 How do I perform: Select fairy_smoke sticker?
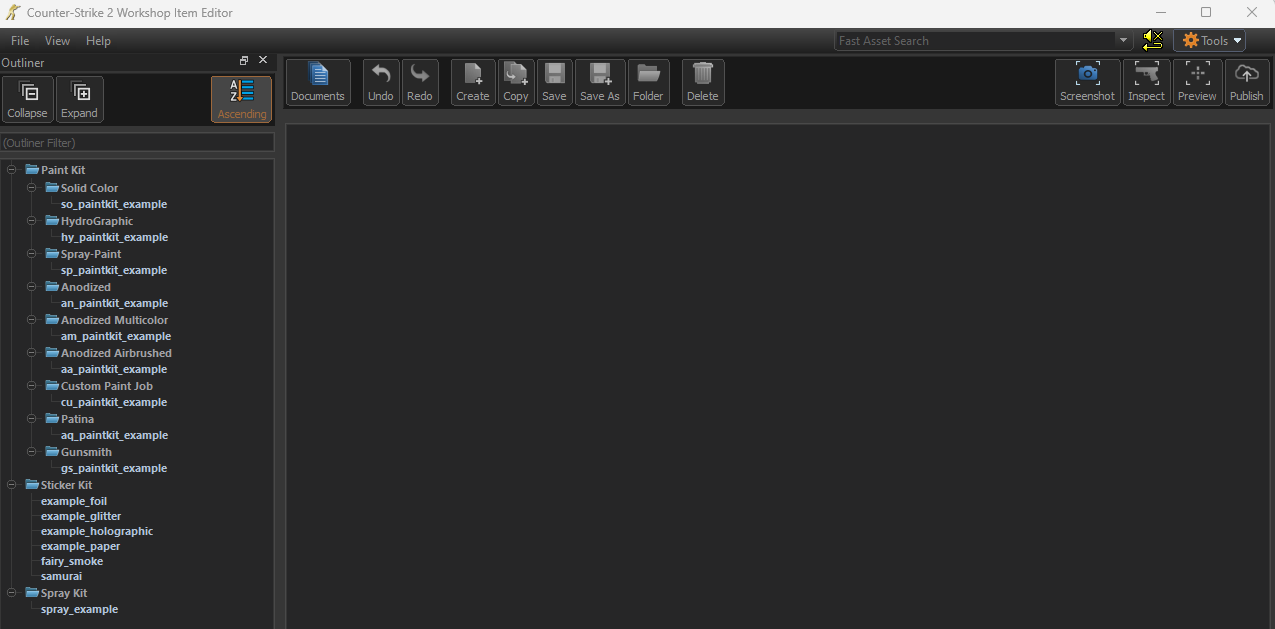(72, 561)
